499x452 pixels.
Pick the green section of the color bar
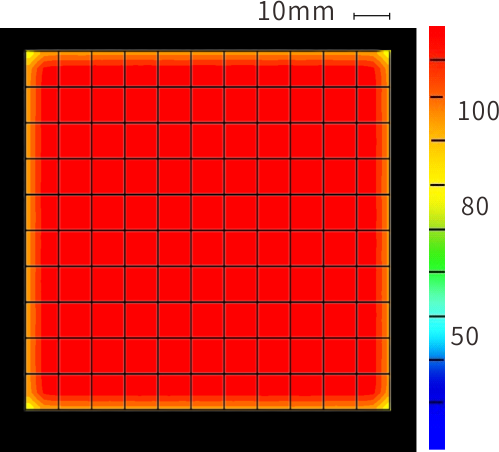tap(437, 251)
